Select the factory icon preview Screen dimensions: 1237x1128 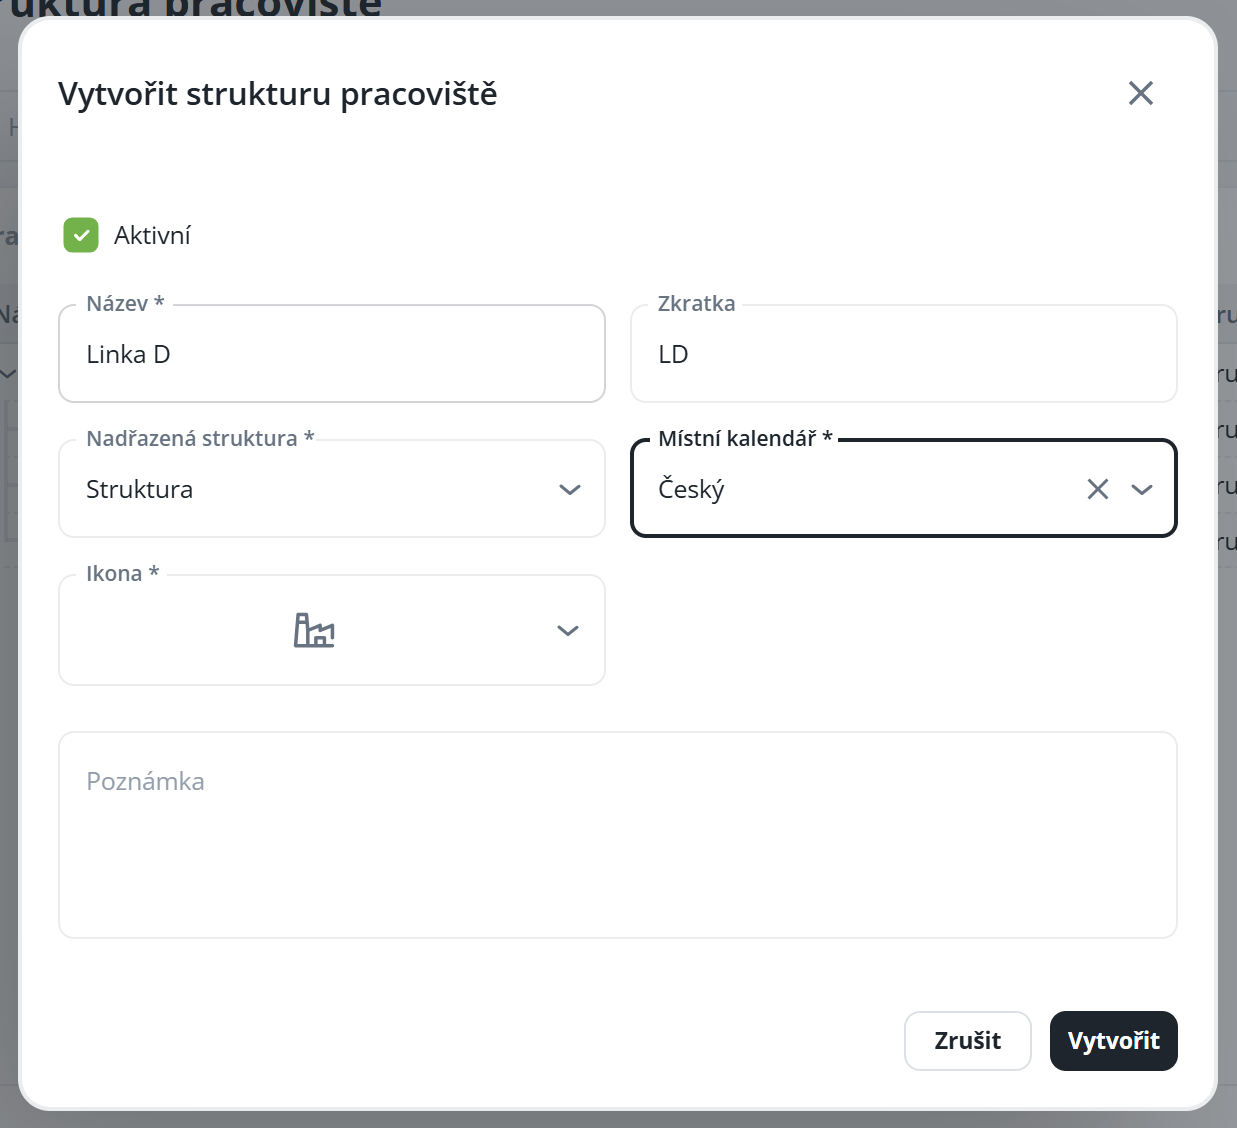coord(314,630)
